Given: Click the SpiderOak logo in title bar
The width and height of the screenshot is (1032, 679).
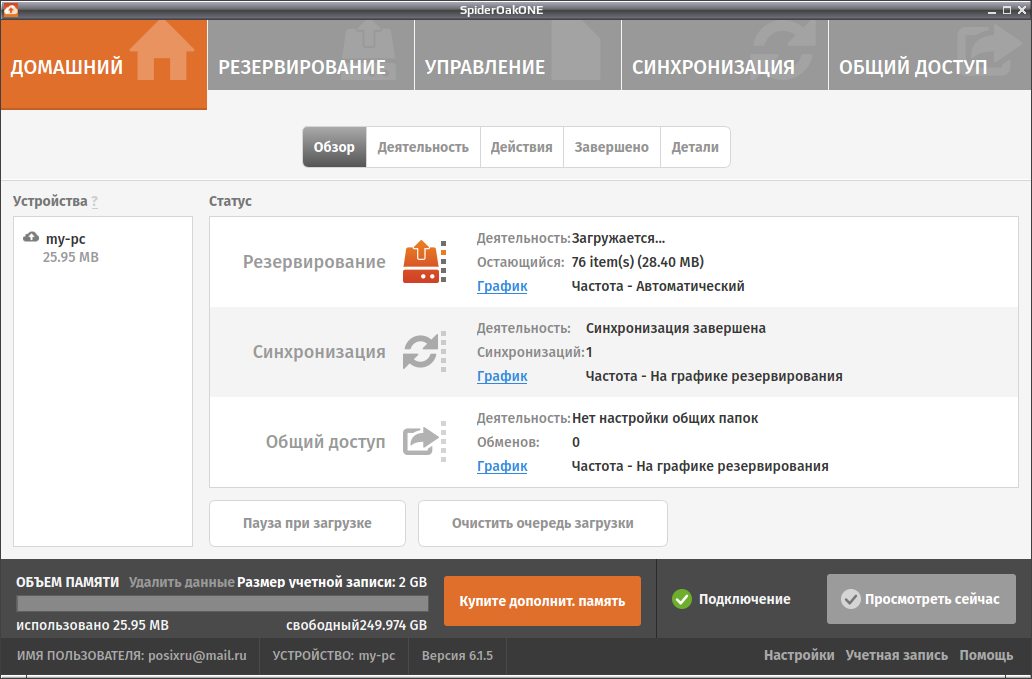Looking at the screenshot, I should pyautogui.click(x=11, y=9).
